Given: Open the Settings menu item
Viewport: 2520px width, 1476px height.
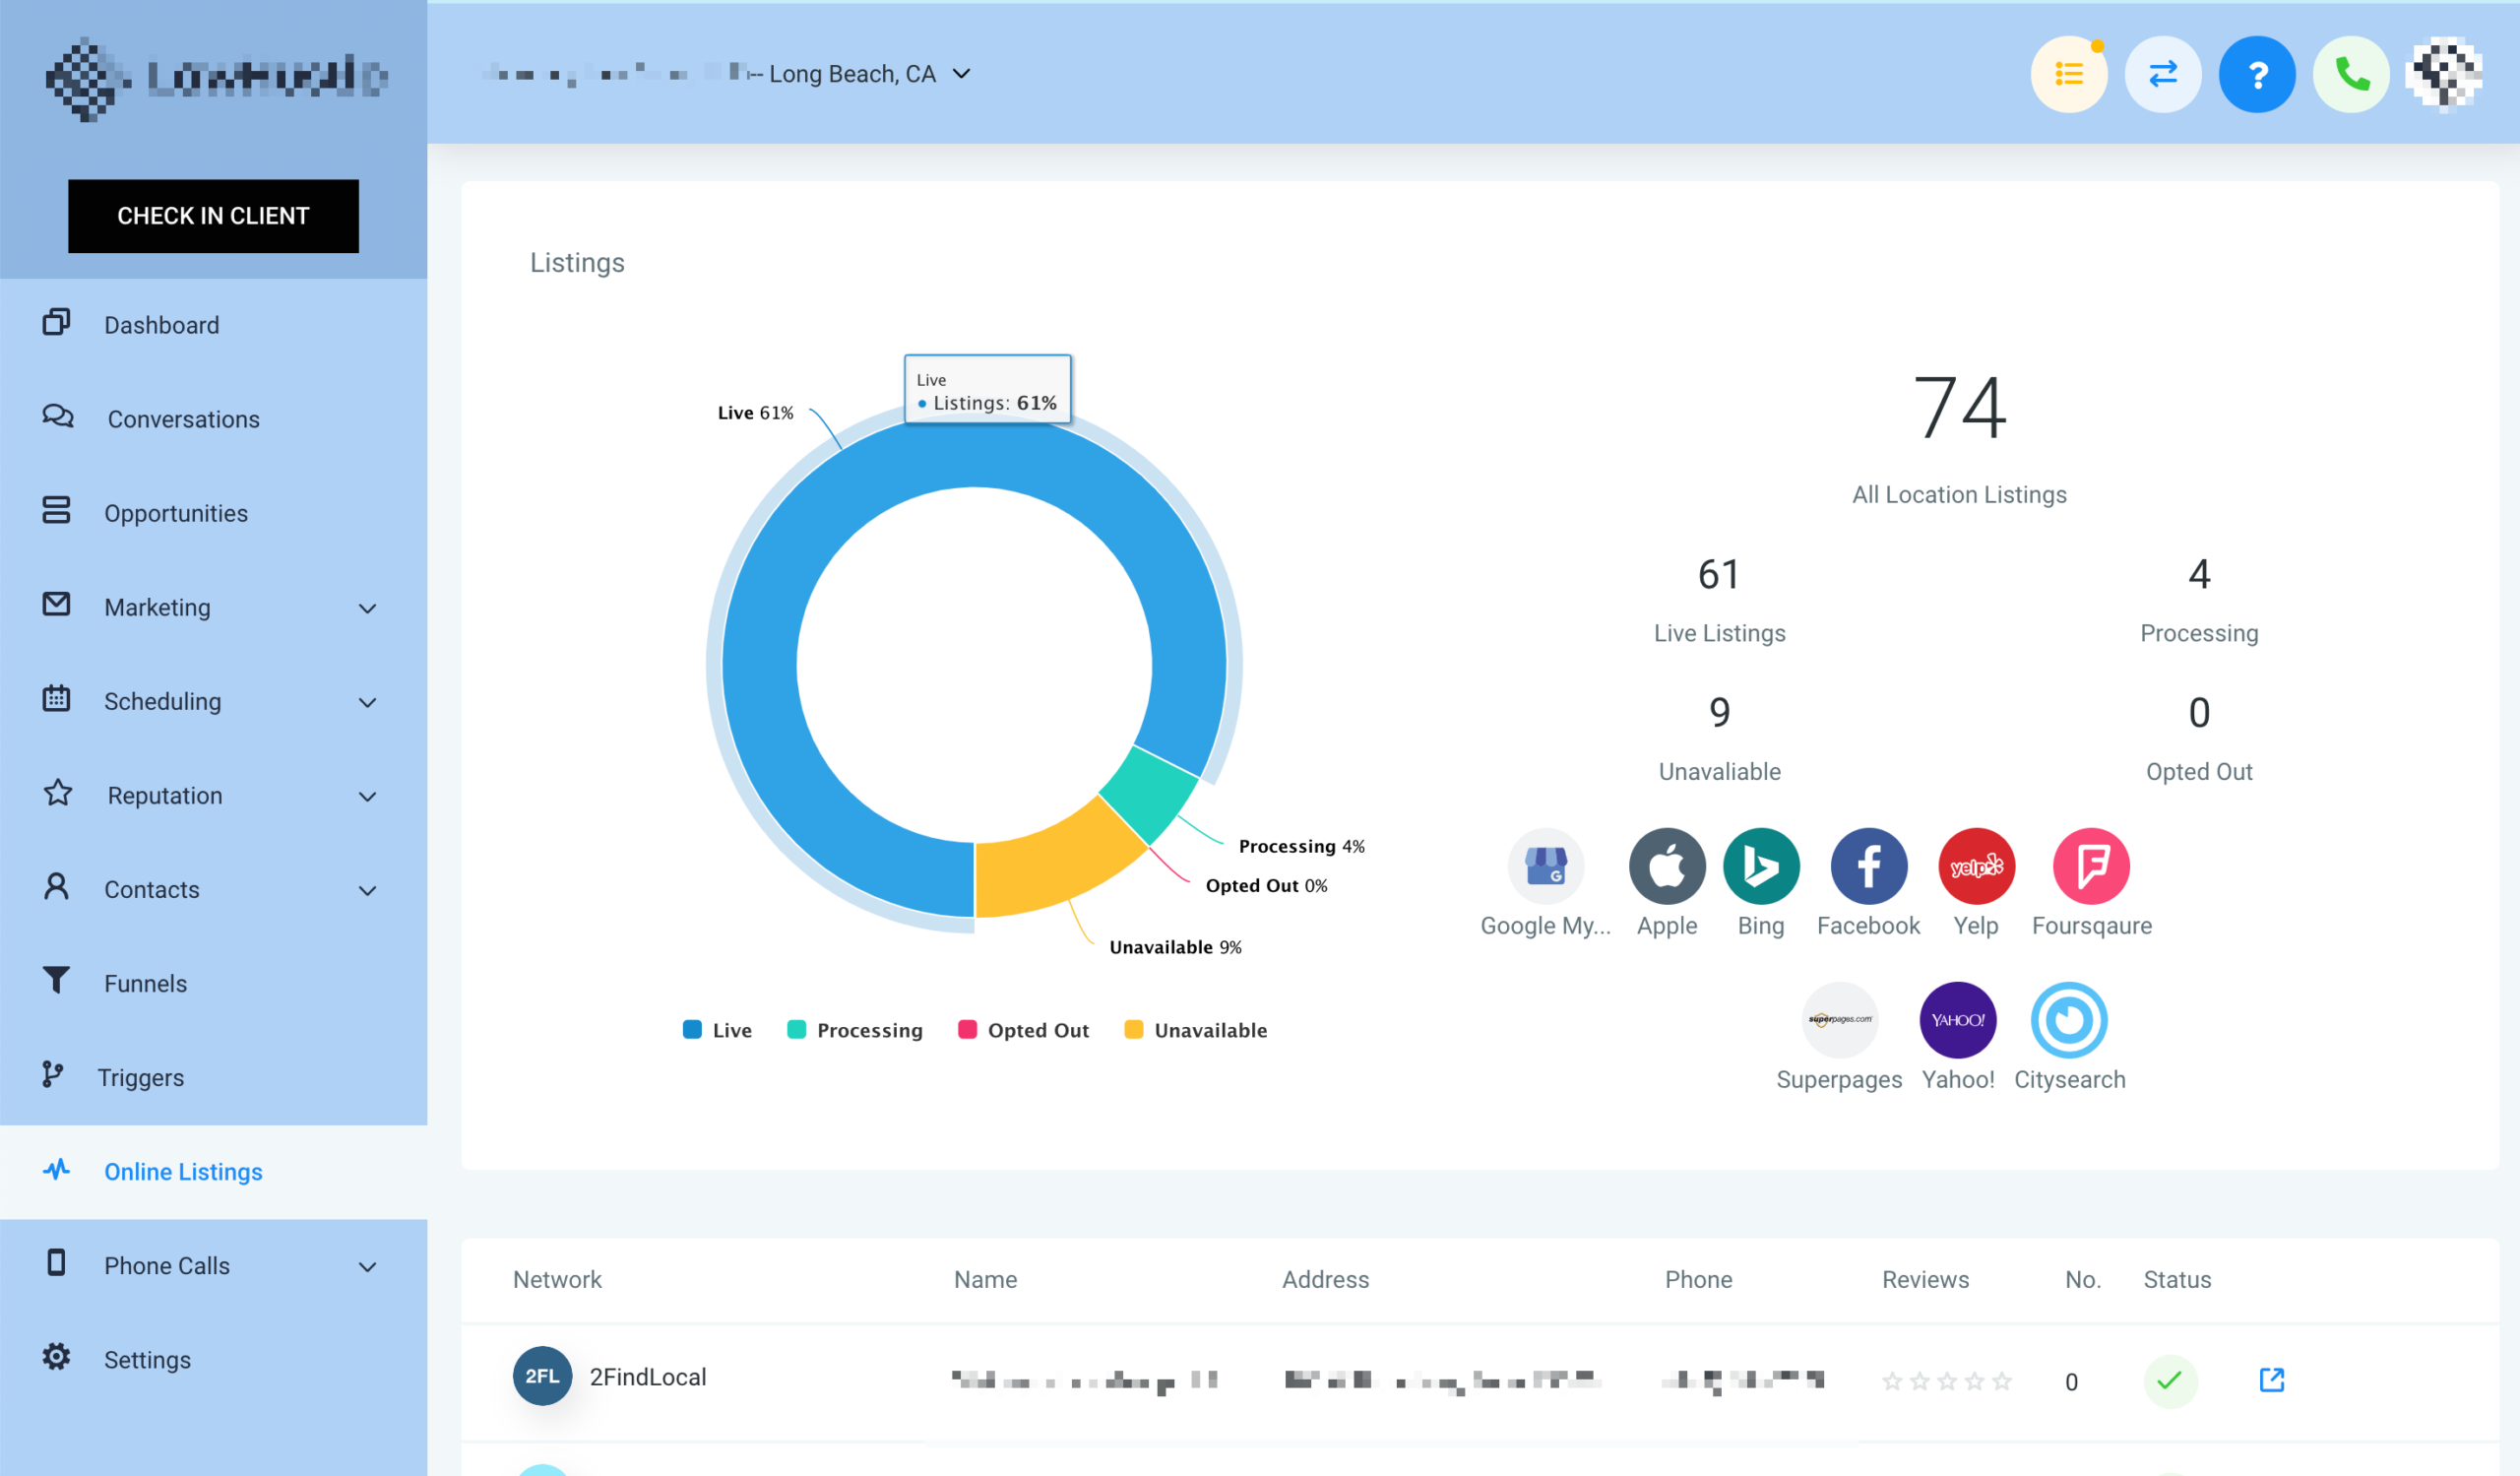Looking at the screenshot, I should (x=147, y=1359).
